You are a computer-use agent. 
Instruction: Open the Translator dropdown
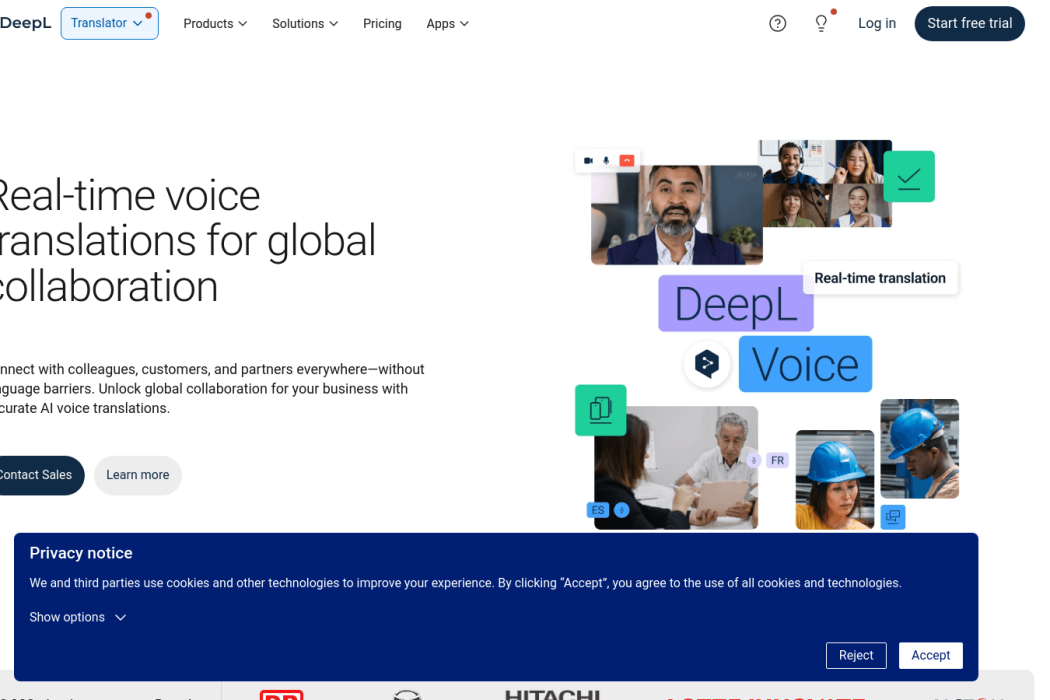(x=109, y=23)
